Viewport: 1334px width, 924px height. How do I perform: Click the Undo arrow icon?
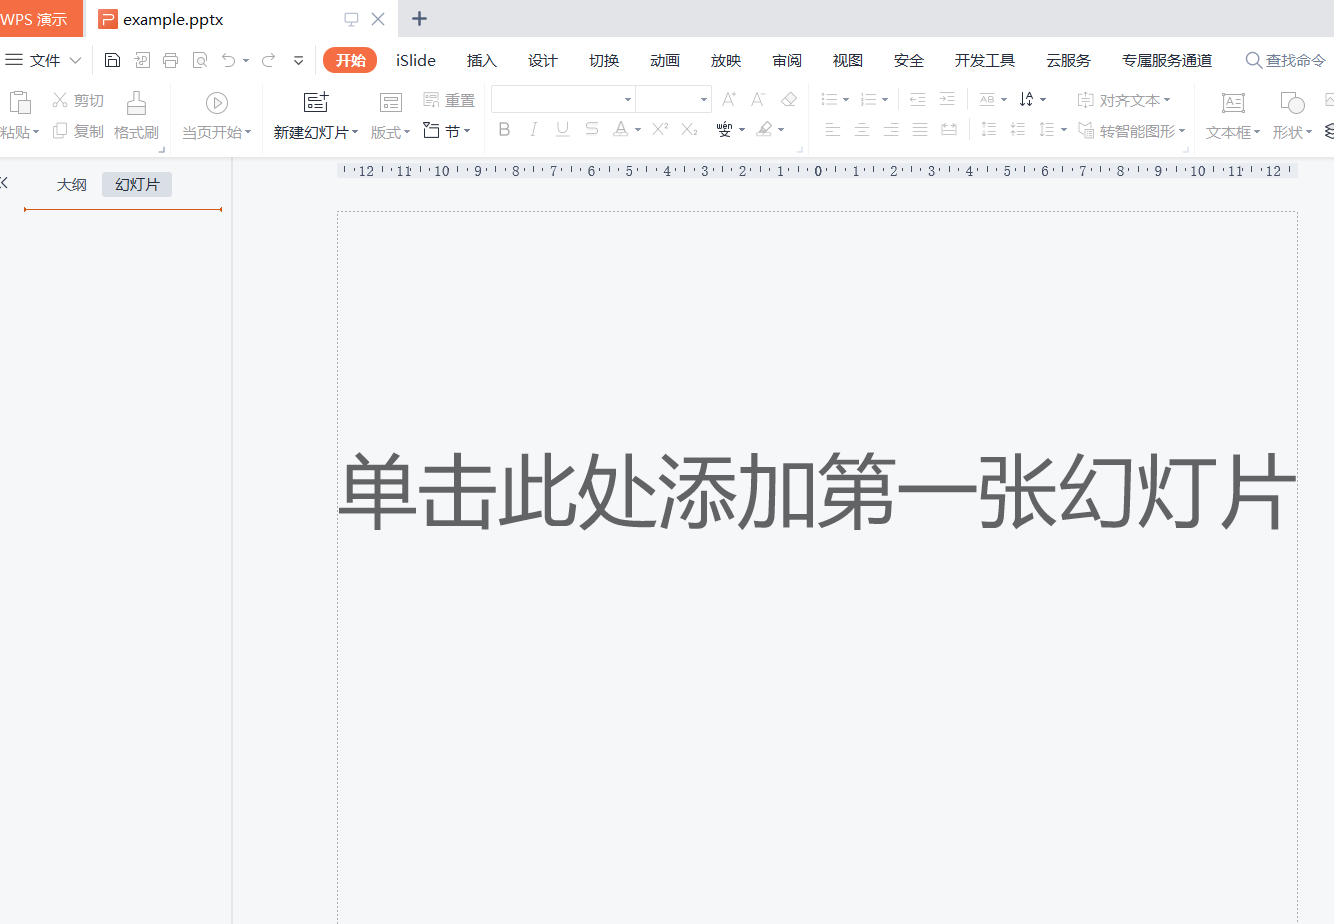click(x=229, y=60)
